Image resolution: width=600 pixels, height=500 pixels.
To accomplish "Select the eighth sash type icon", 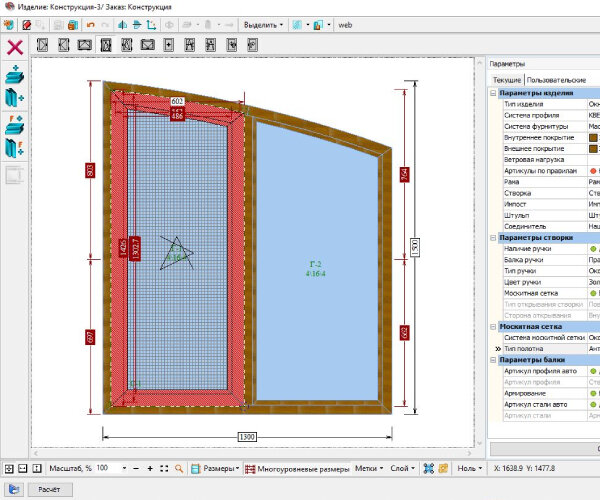I will [190, 45].
